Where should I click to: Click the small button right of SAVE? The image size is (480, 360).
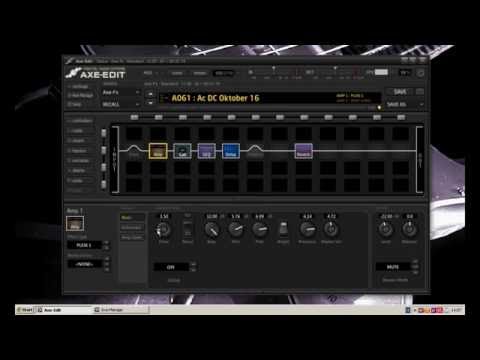coord(420,92)
